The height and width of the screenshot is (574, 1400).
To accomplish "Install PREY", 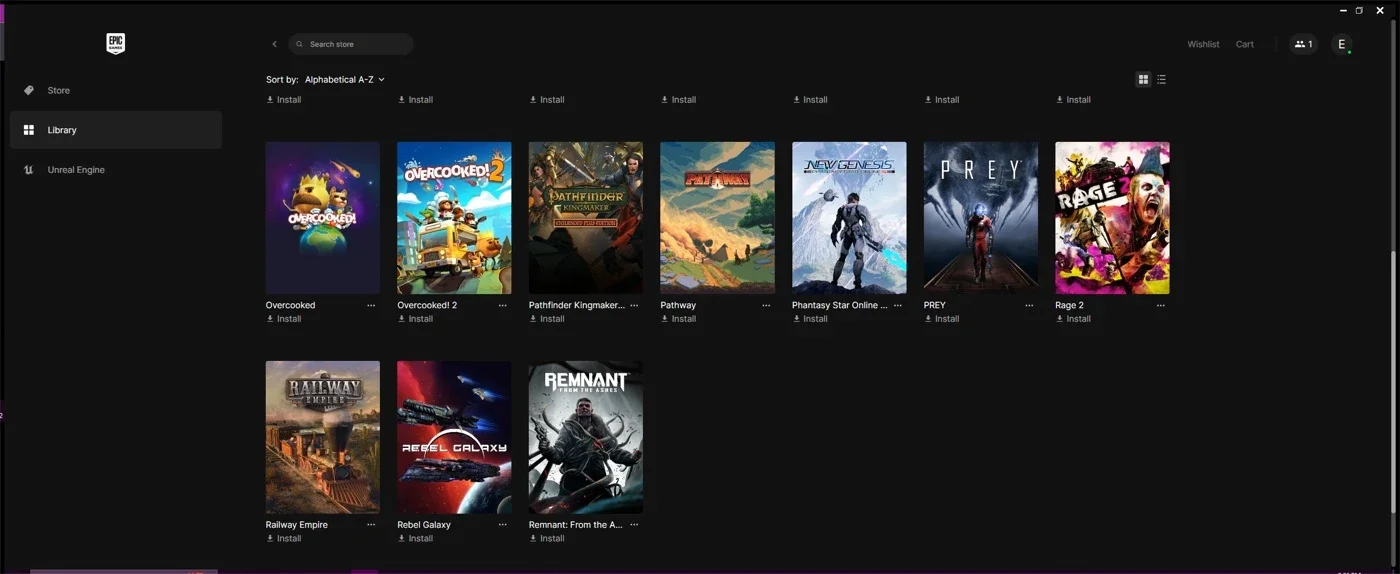I will coord(942,319).
